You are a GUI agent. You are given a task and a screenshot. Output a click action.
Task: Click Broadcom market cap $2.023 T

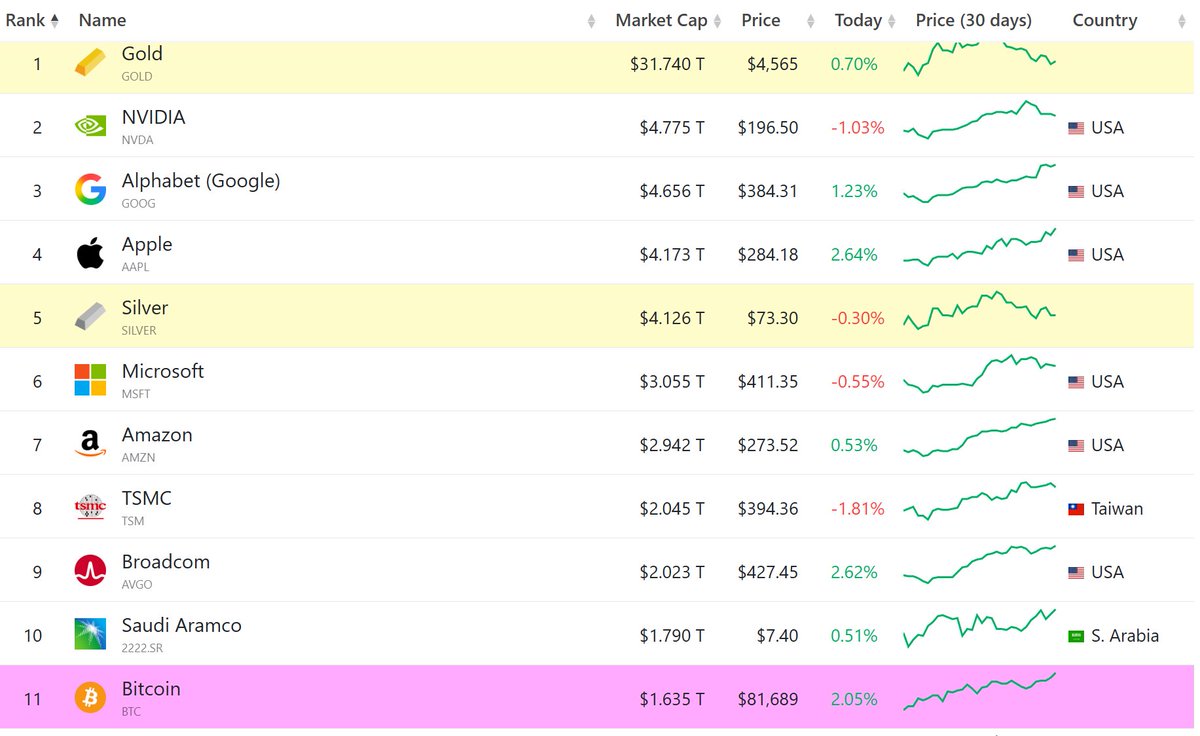672,572
